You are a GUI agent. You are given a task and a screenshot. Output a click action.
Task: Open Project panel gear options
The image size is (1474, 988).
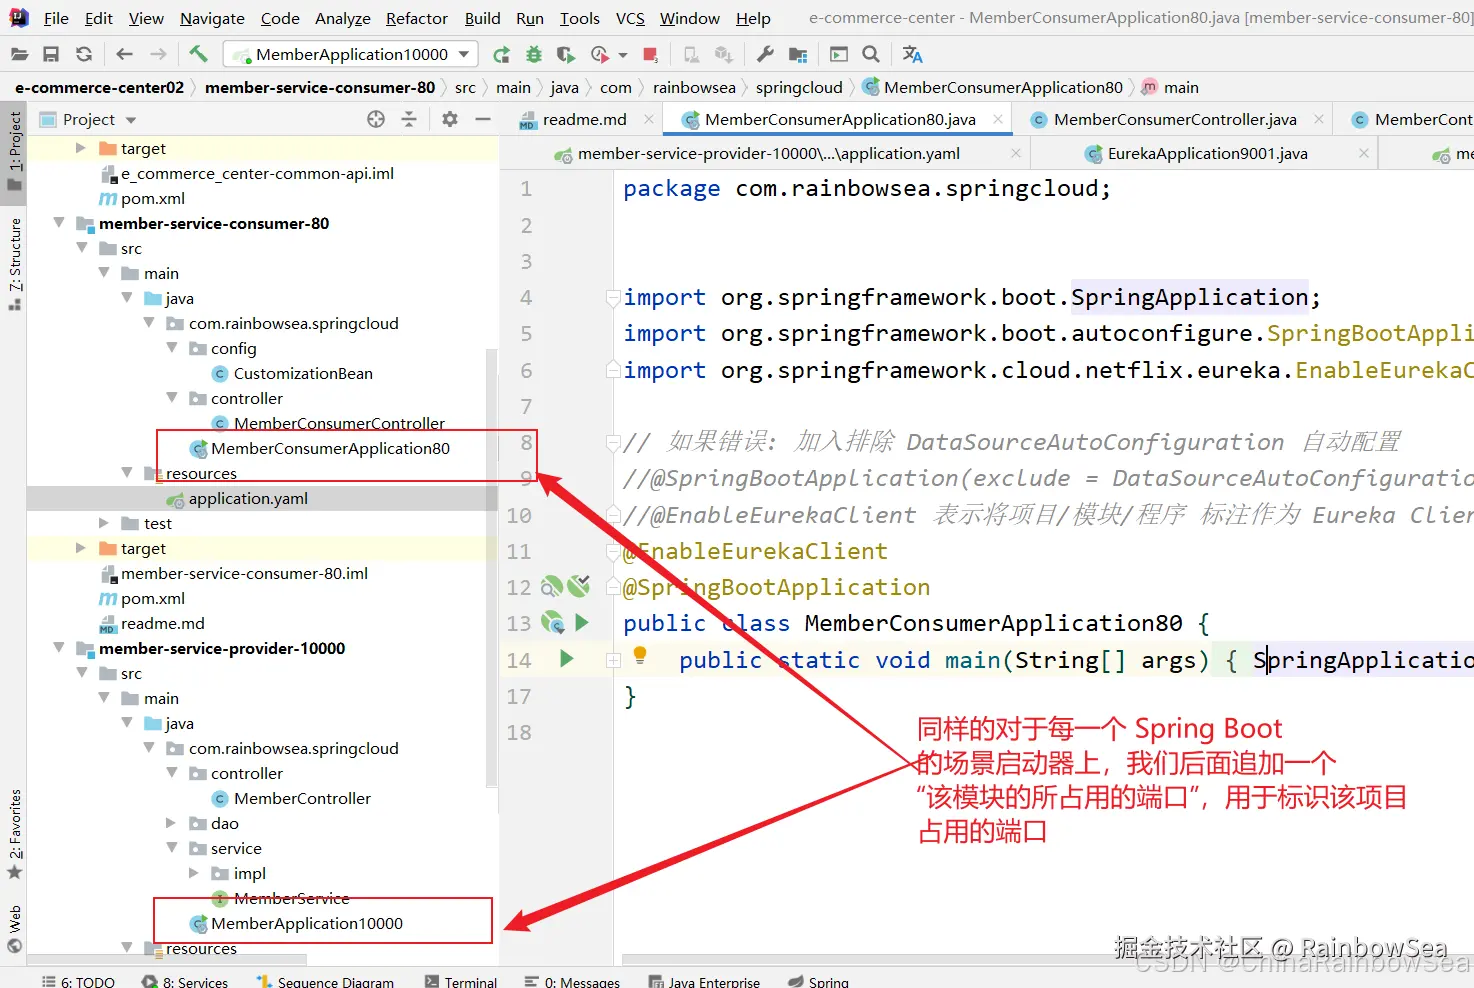(x=450, y=119)
